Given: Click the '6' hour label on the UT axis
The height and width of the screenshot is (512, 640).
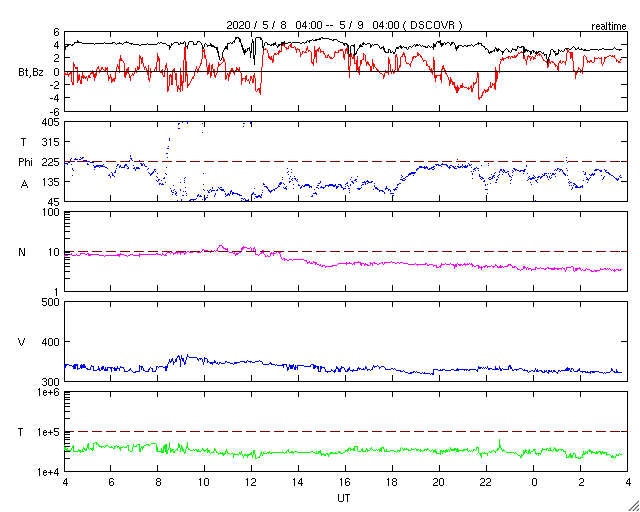Looking at the screenshot, I should [111, 481].
